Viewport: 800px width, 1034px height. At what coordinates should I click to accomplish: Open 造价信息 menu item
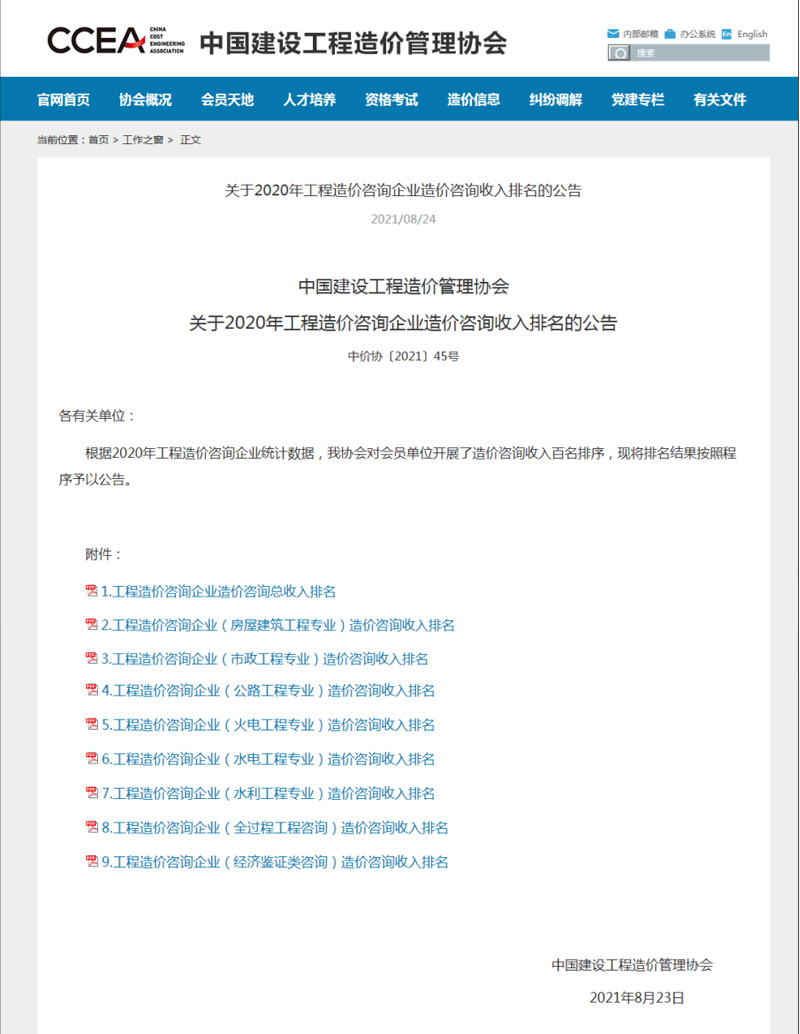474,100
